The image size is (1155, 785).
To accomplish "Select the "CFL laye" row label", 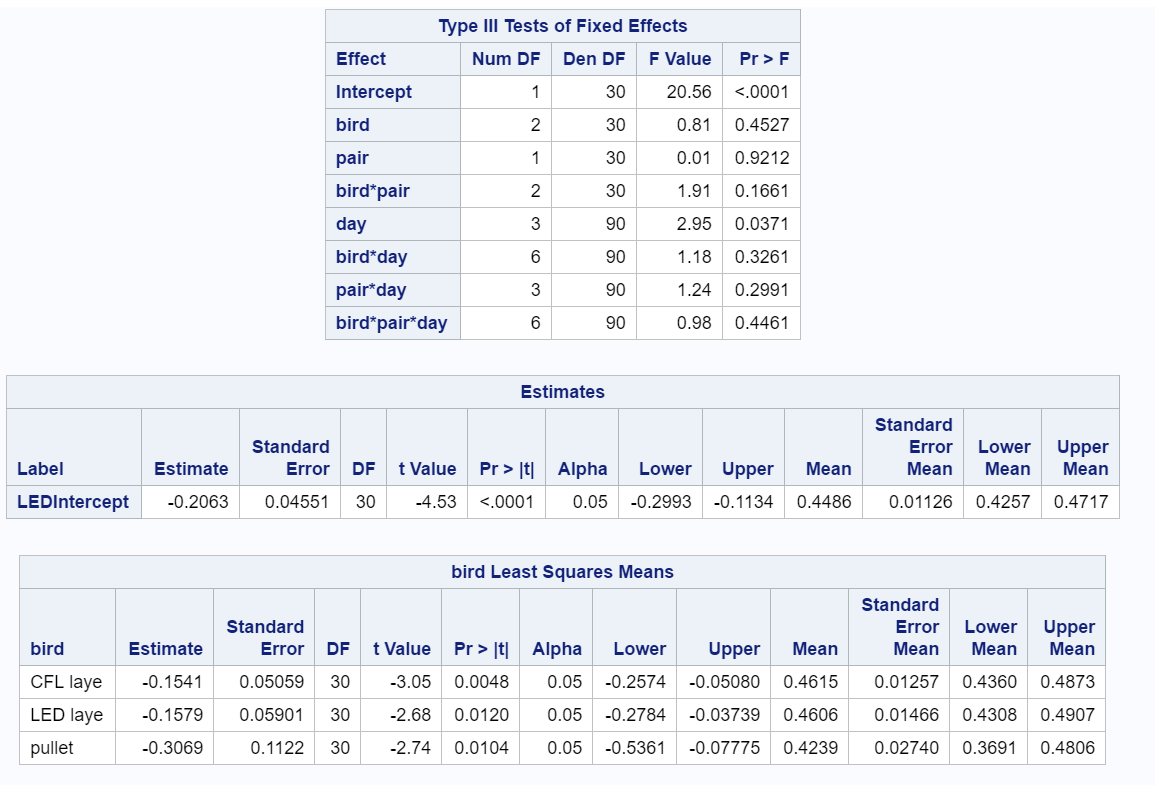I will point(67,682).
